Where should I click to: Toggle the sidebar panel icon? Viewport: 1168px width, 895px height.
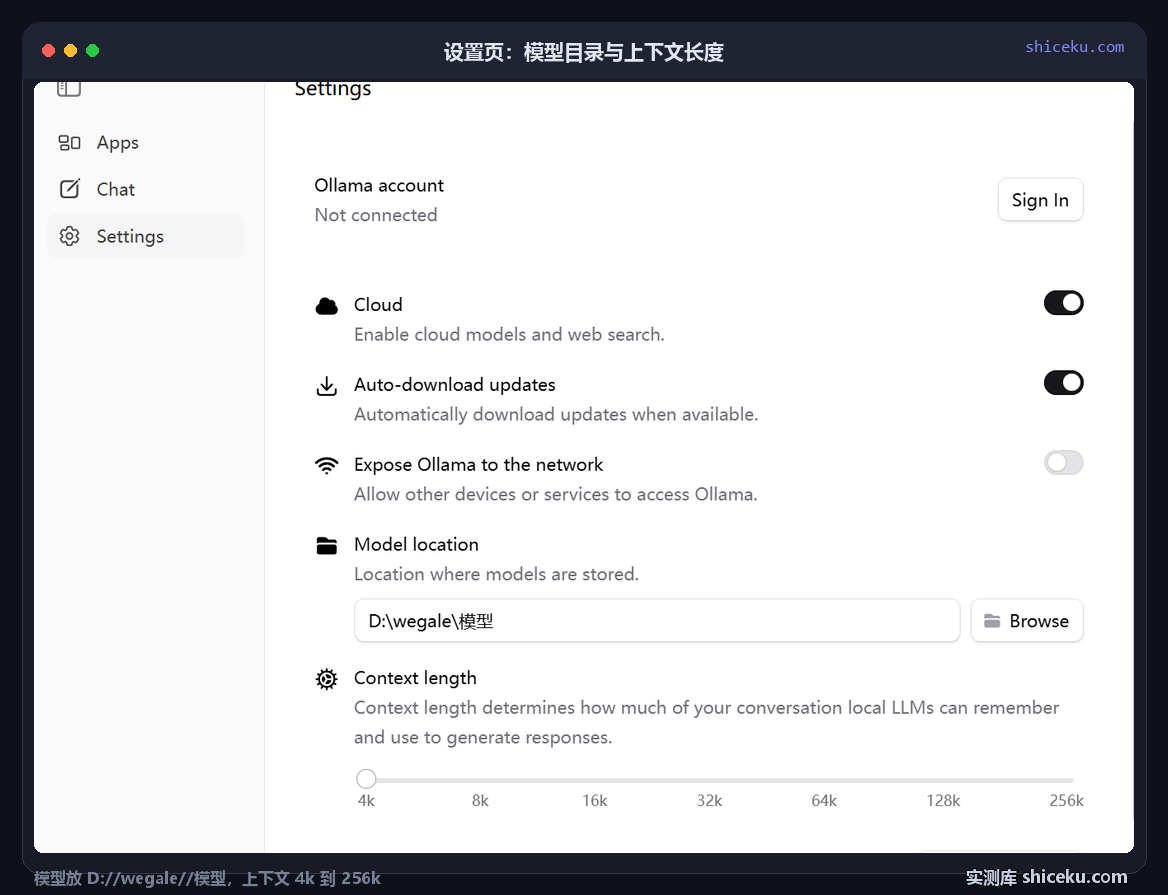coord(69,89)
